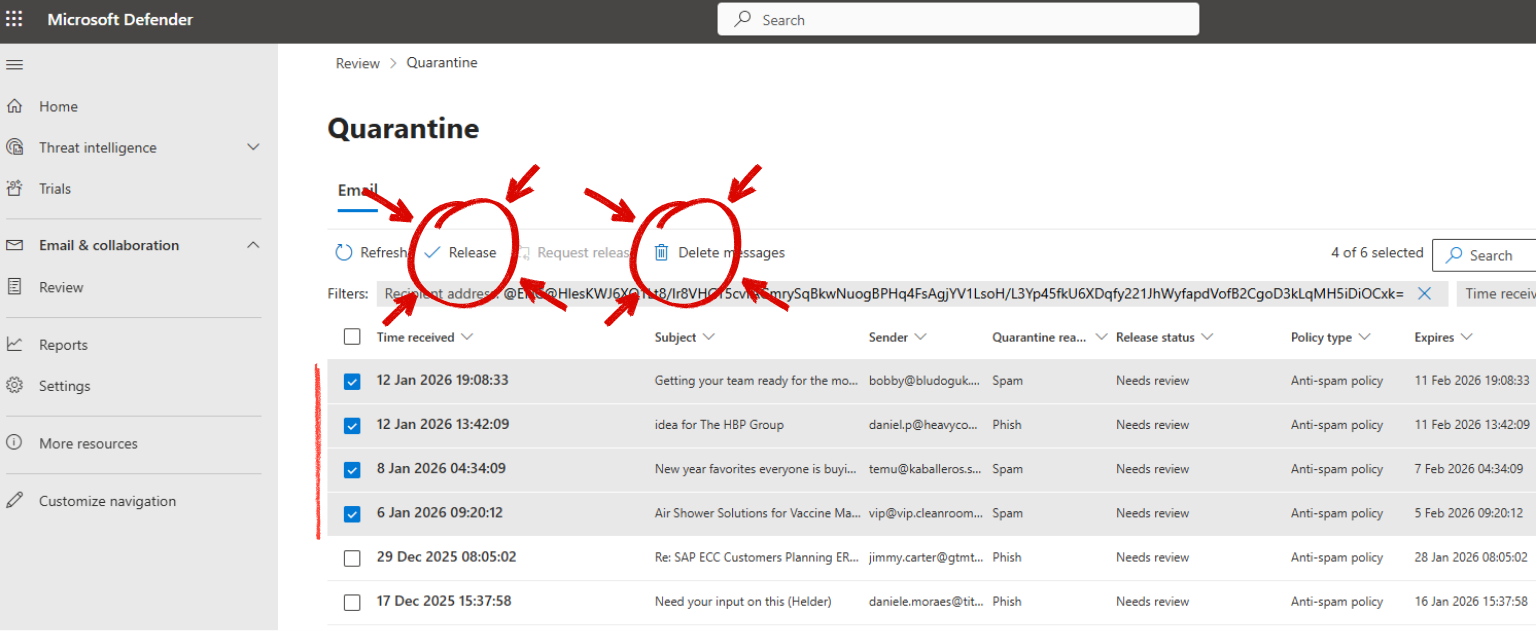Collapse the navigation pane with the hamburger icon
This screenshot has height=637, width=1536.
(14, 64)
